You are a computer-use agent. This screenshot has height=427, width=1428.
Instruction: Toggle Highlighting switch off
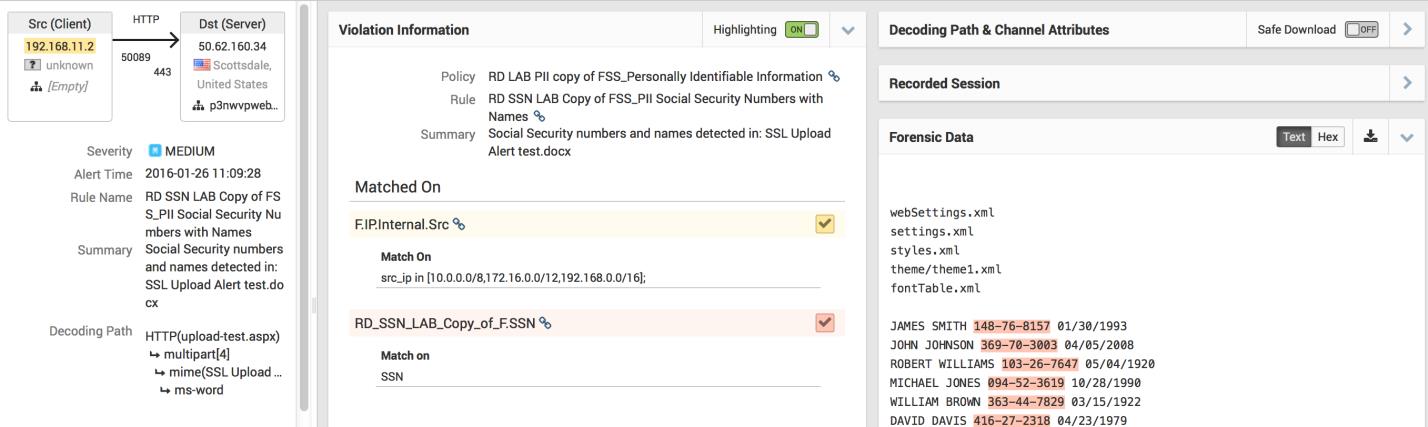click(802, 30)
